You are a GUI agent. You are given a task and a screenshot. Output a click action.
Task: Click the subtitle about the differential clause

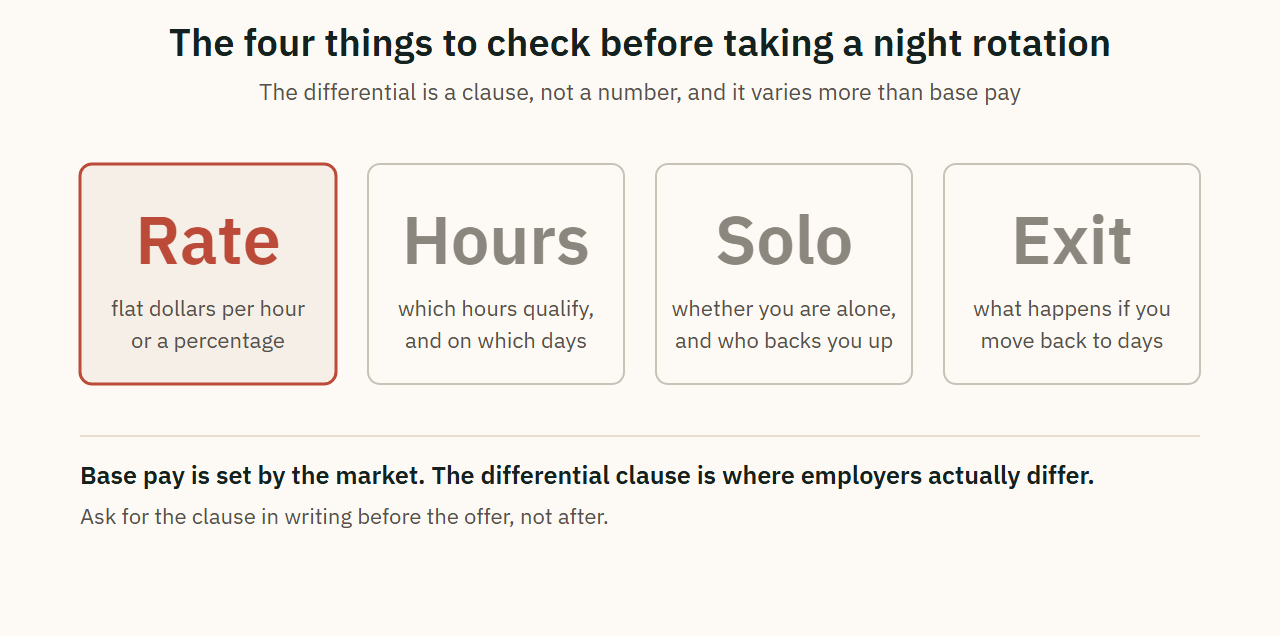640,93
